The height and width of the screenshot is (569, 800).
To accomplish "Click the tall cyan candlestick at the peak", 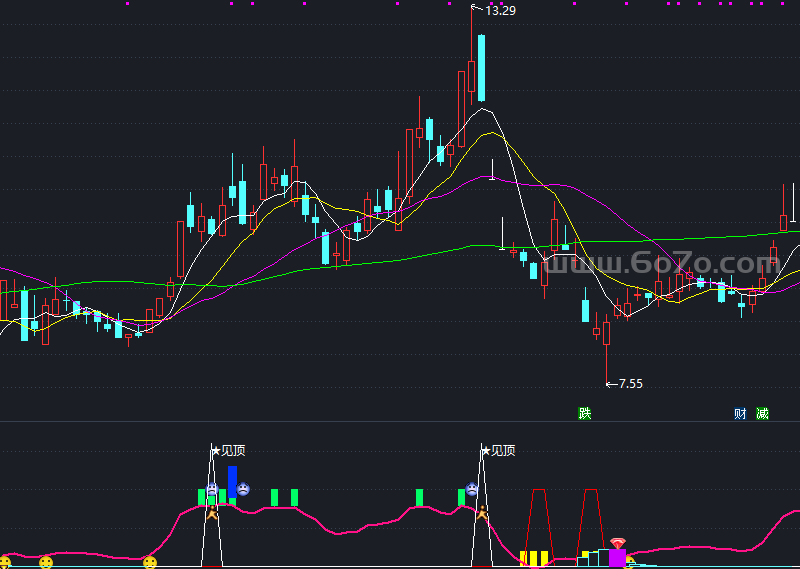I will tap(481, 68).
